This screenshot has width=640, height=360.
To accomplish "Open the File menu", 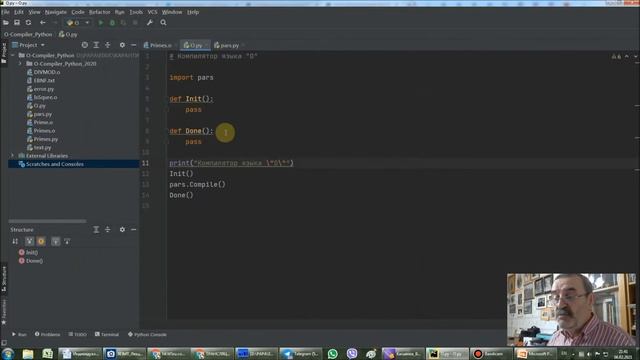I will pyautogui.click(x=5, y=12).
